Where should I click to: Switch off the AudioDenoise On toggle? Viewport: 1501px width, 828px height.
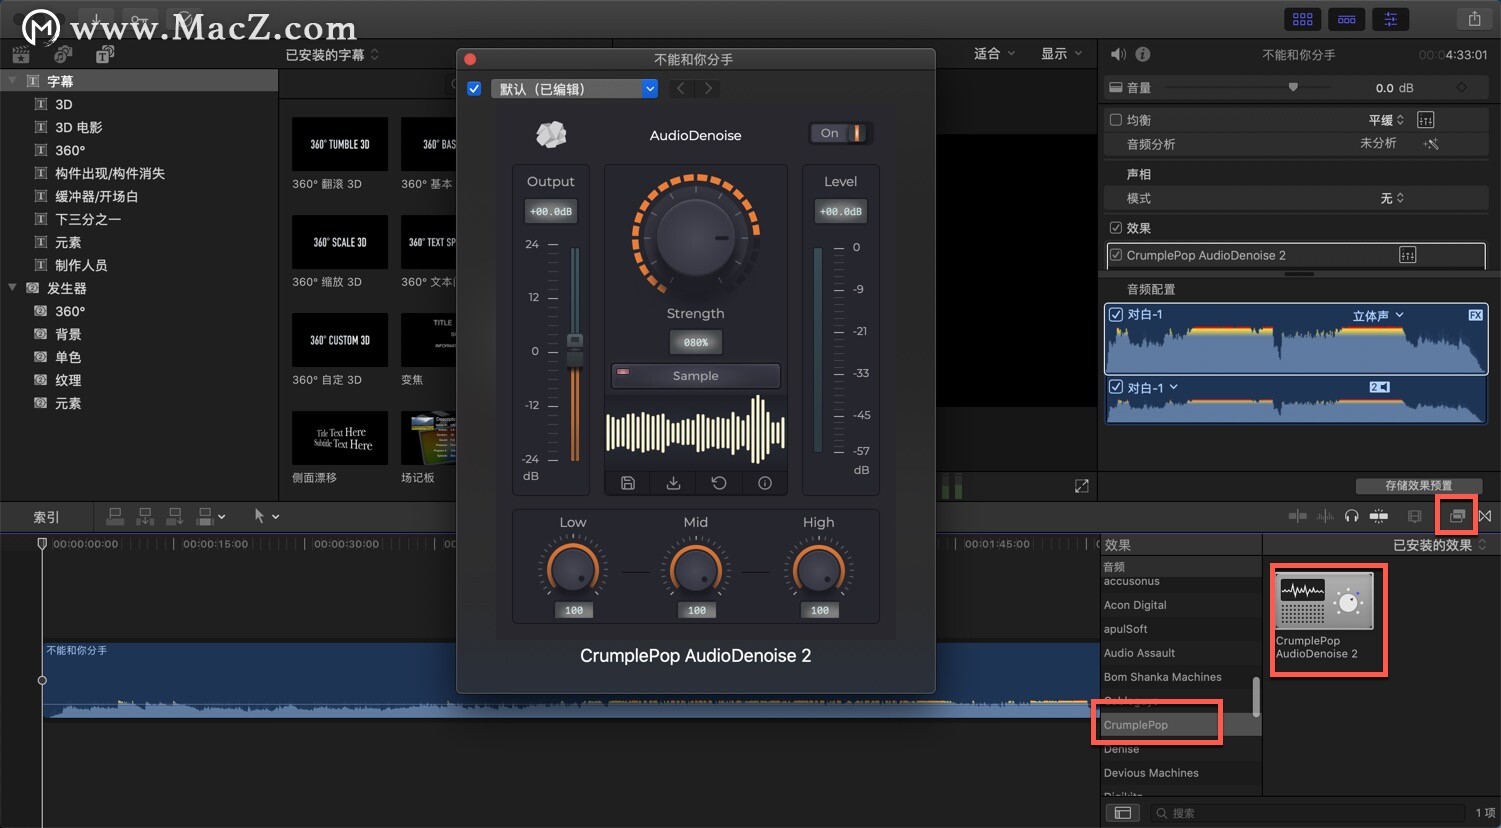tap(840, 133)
